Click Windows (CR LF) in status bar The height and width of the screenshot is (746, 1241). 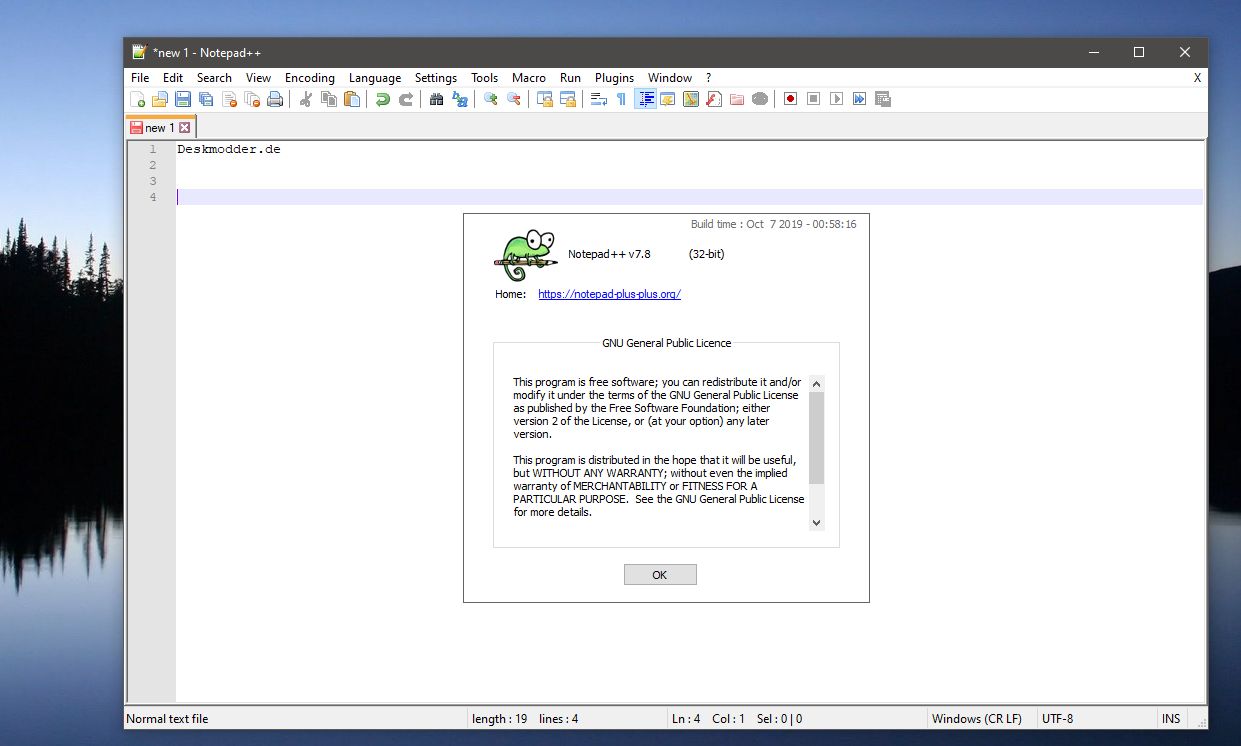(x=976, y=718)
